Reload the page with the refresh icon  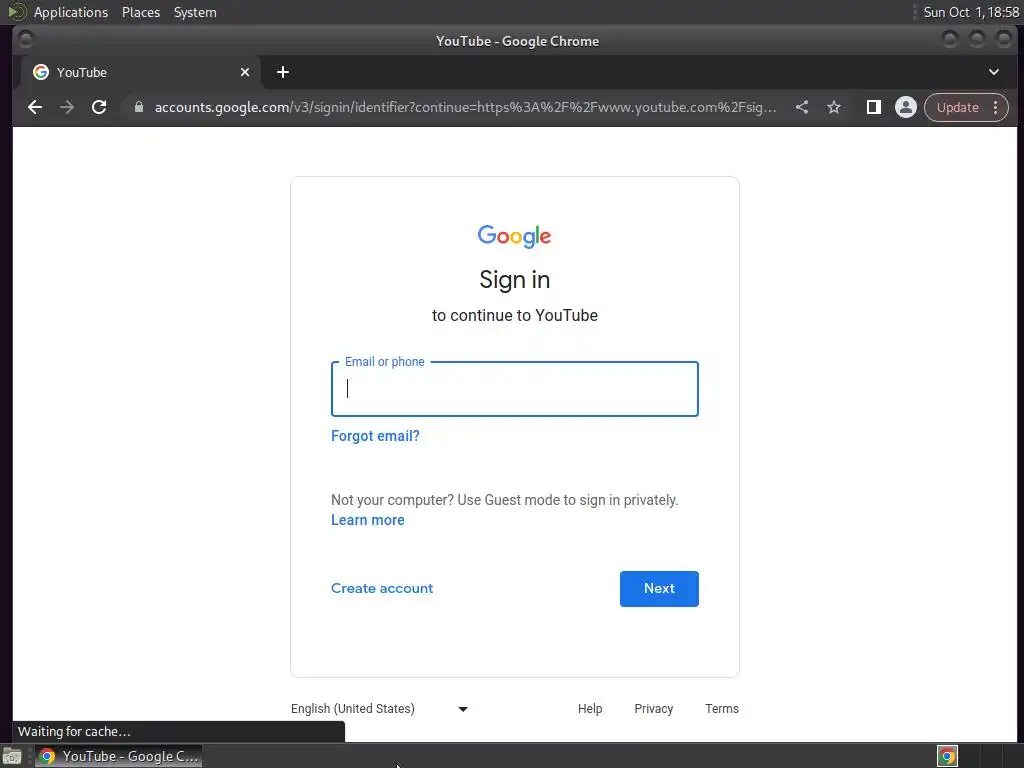coord(99,107)
